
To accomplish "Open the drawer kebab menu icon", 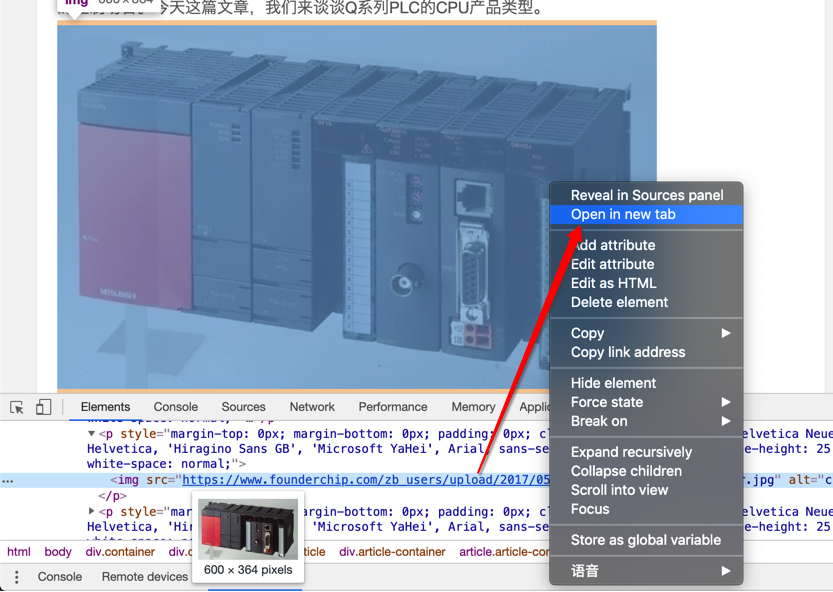I will 16,577.
